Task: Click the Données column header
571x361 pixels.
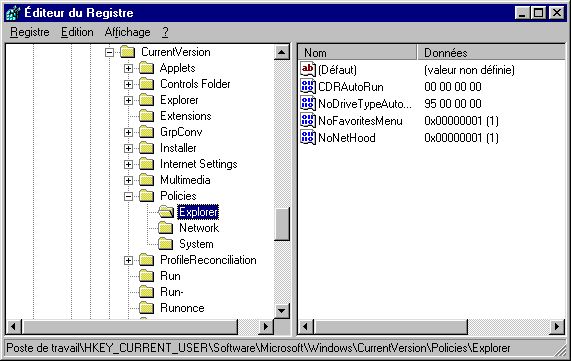Action: click(x=492, y=53)
